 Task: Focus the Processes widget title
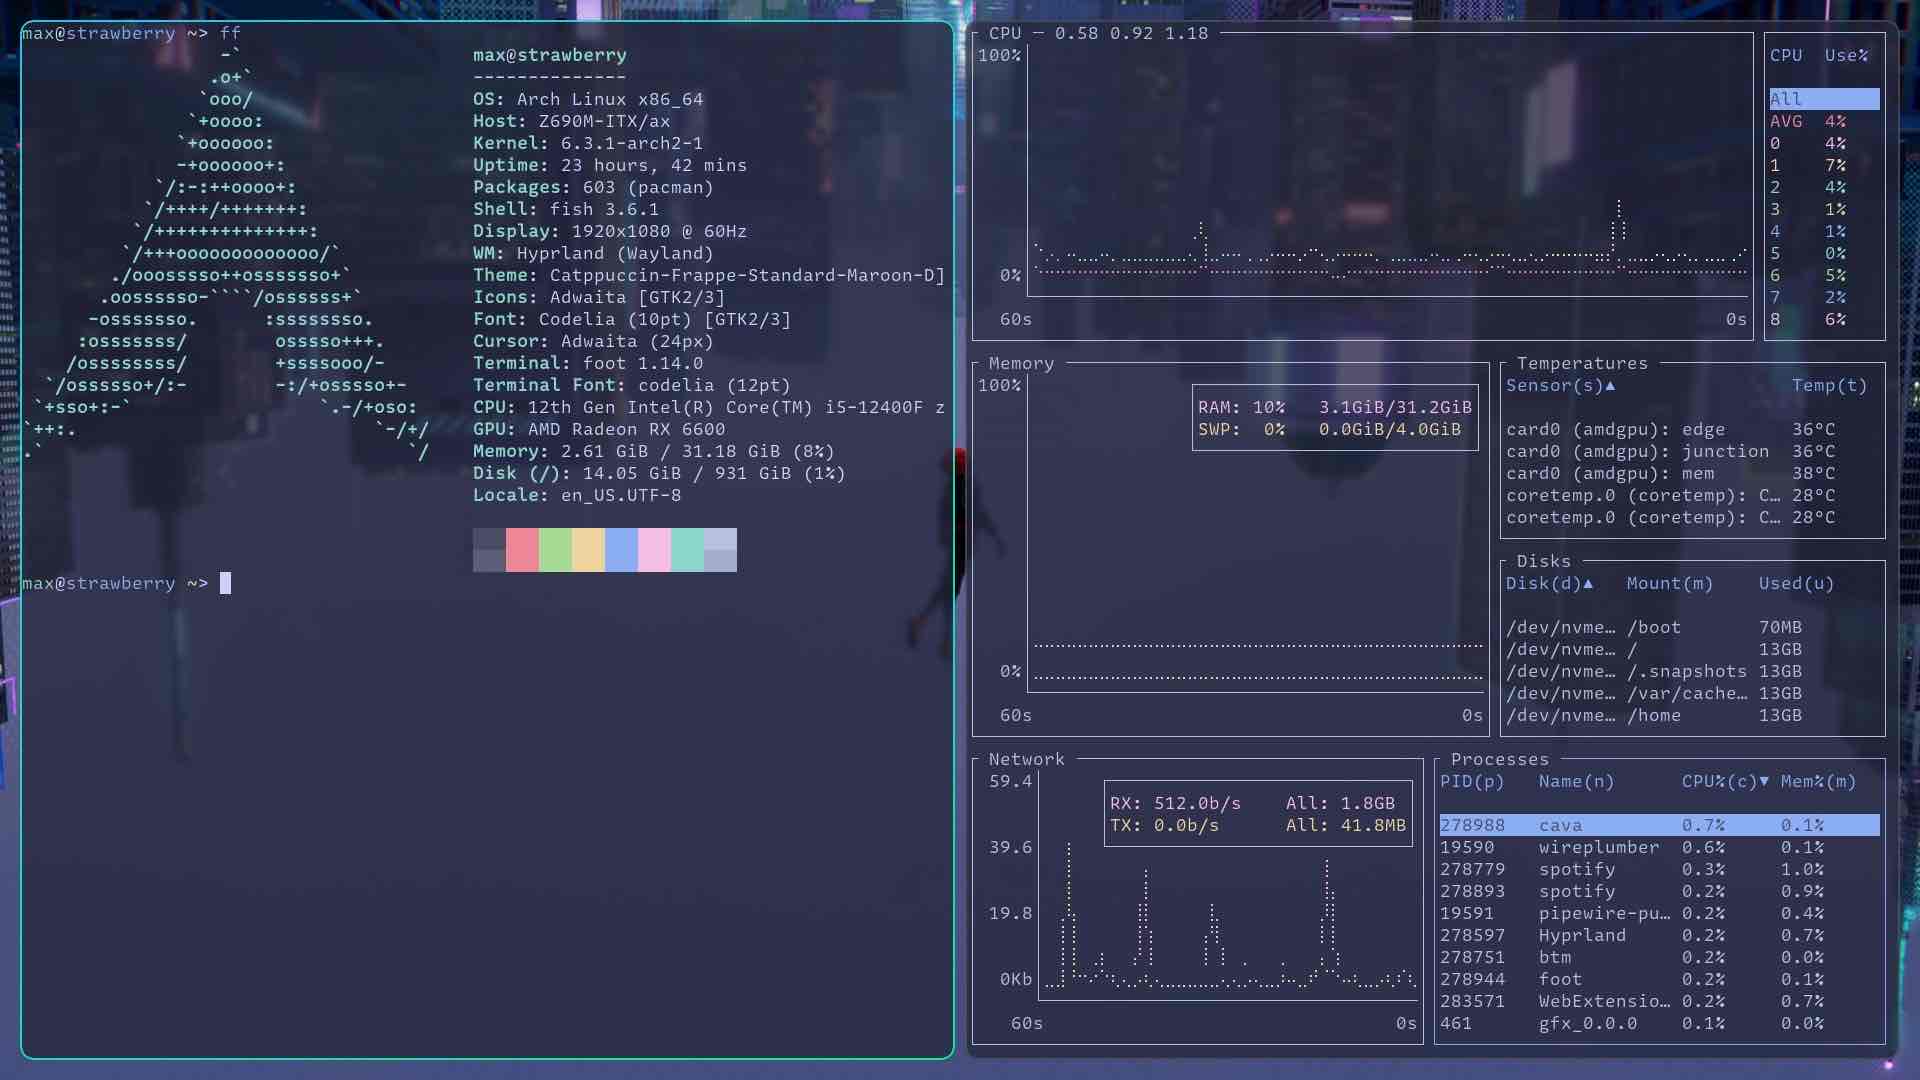pos(1499,759)
